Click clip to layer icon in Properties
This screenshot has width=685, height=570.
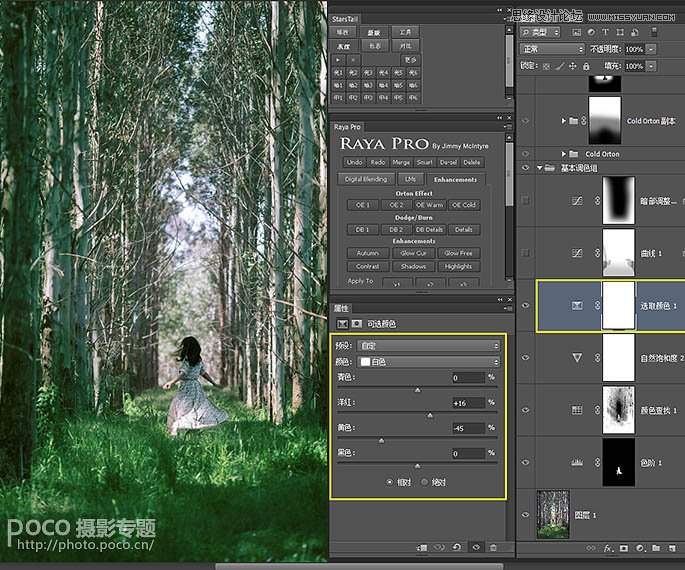click(x=422, y=547)
